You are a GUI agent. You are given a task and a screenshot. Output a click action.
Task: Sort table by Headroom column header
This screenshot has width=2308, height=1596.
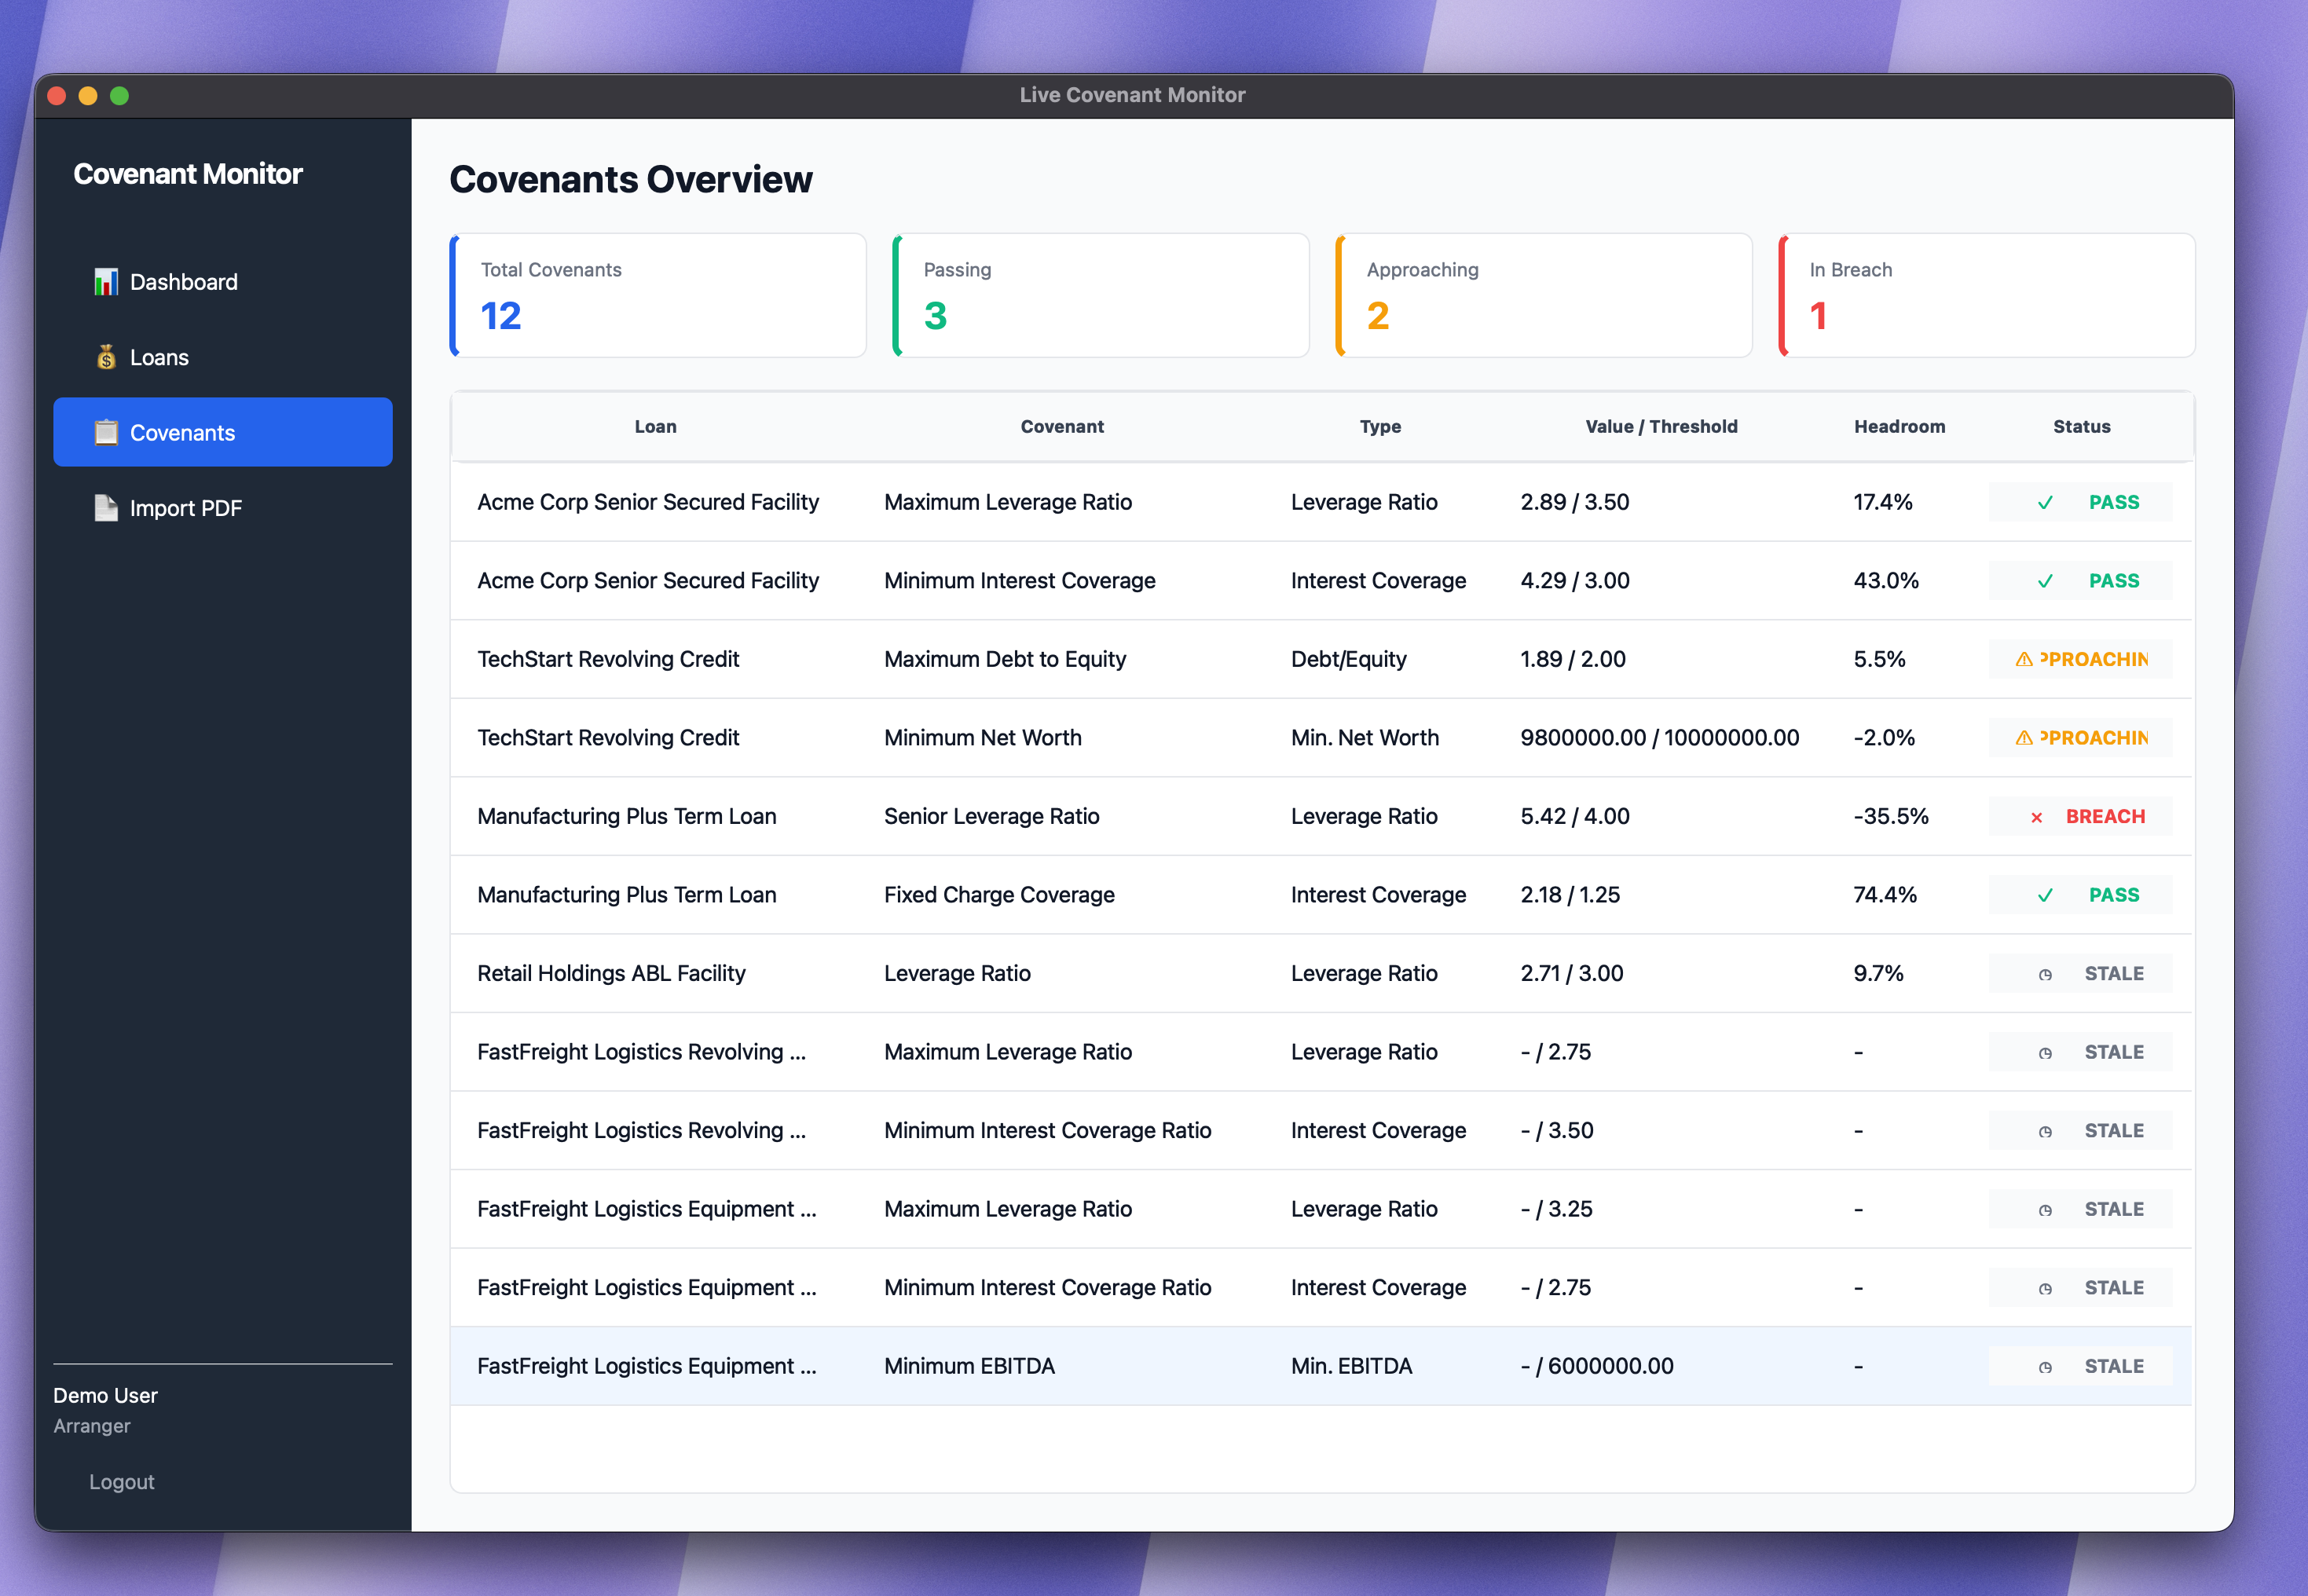pyautogui.click(x=1899, y=427)
